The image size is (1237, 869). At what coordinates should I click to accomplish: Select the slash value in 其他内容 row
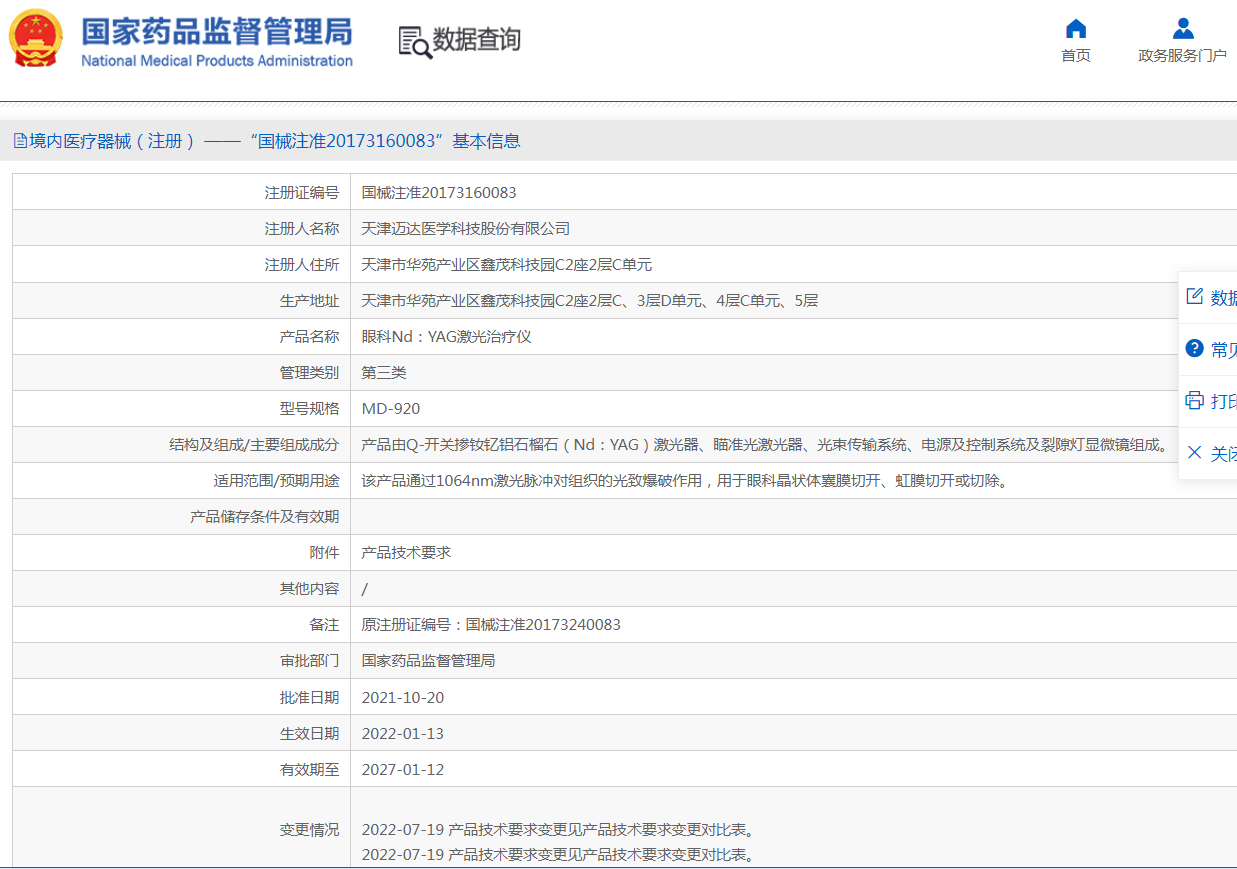(x=364, y=589)
